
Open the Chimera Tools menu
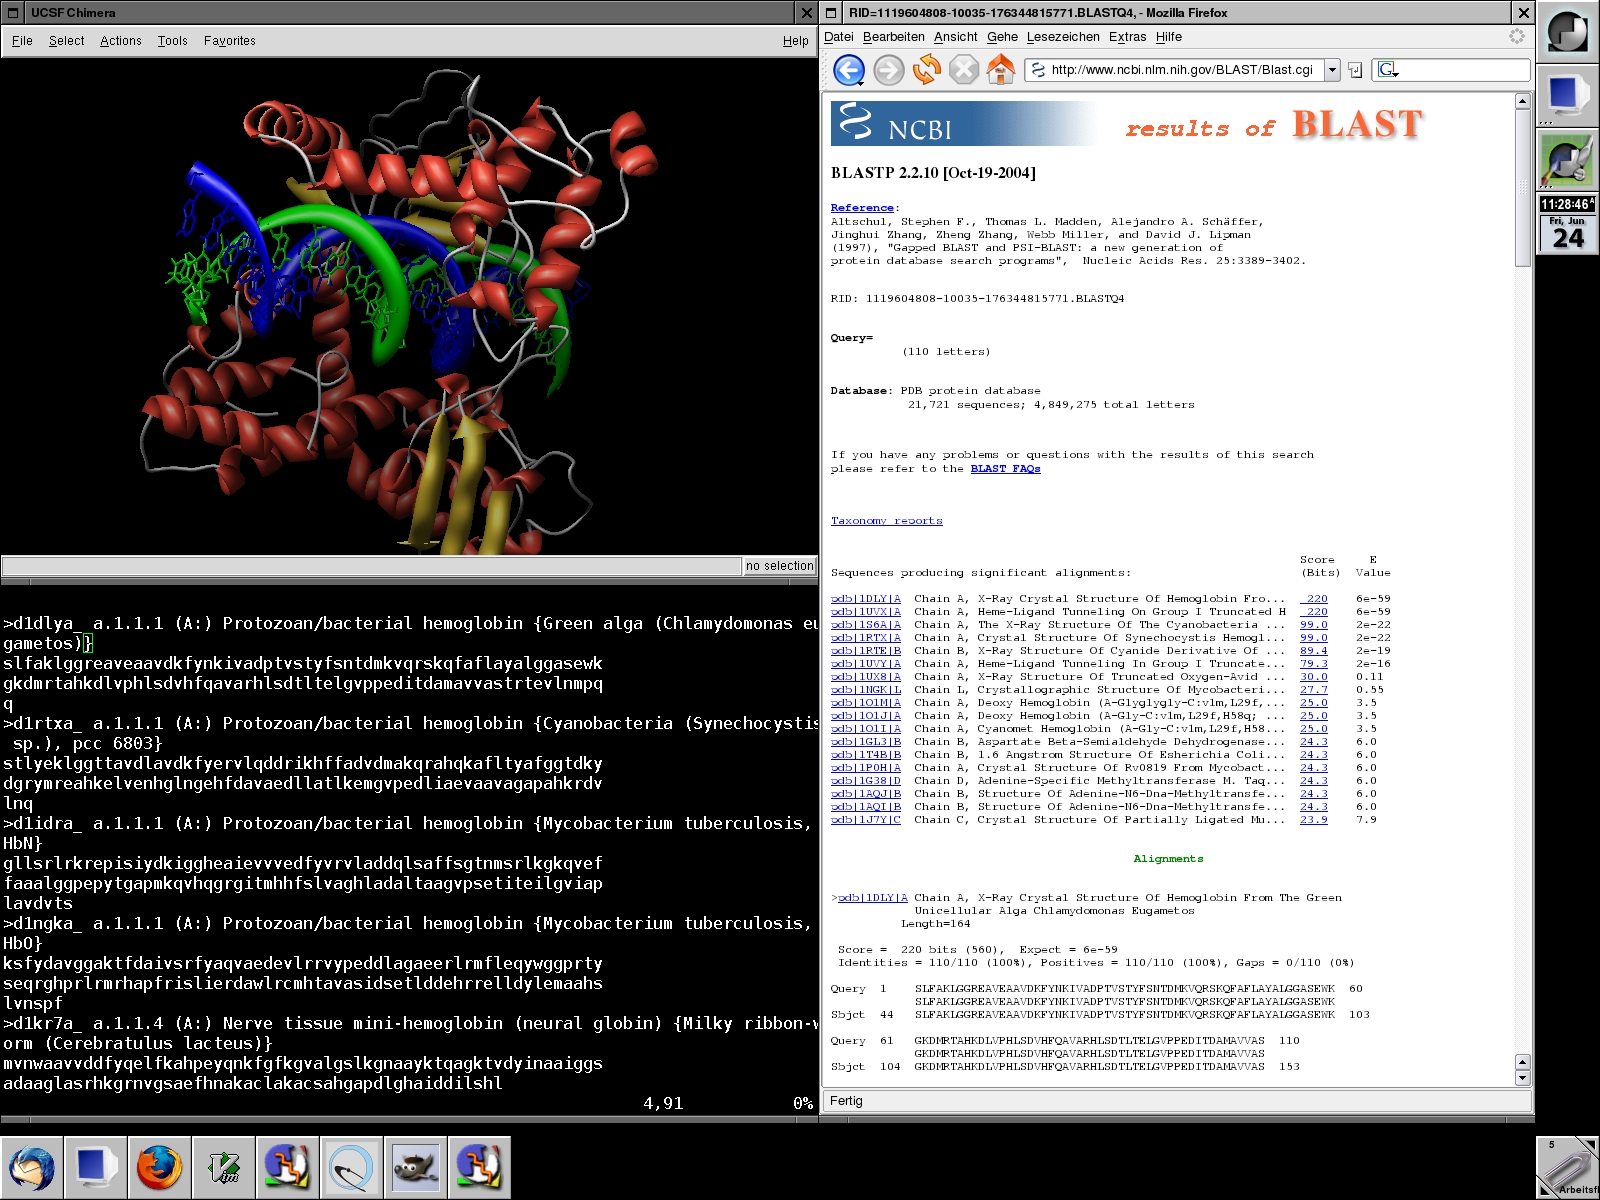pyautogui.click(x=172, y=41)
